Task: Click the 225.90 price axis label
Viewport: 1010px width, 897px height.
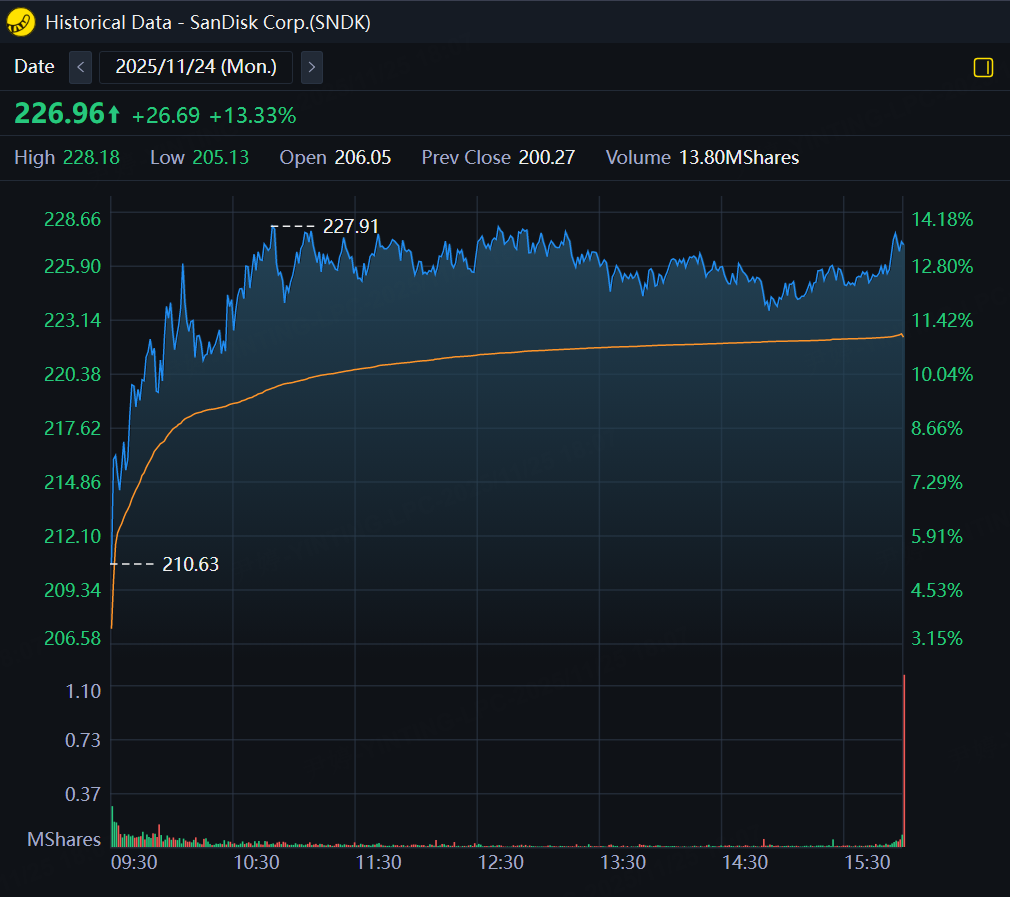Action: tap(72, 267)
